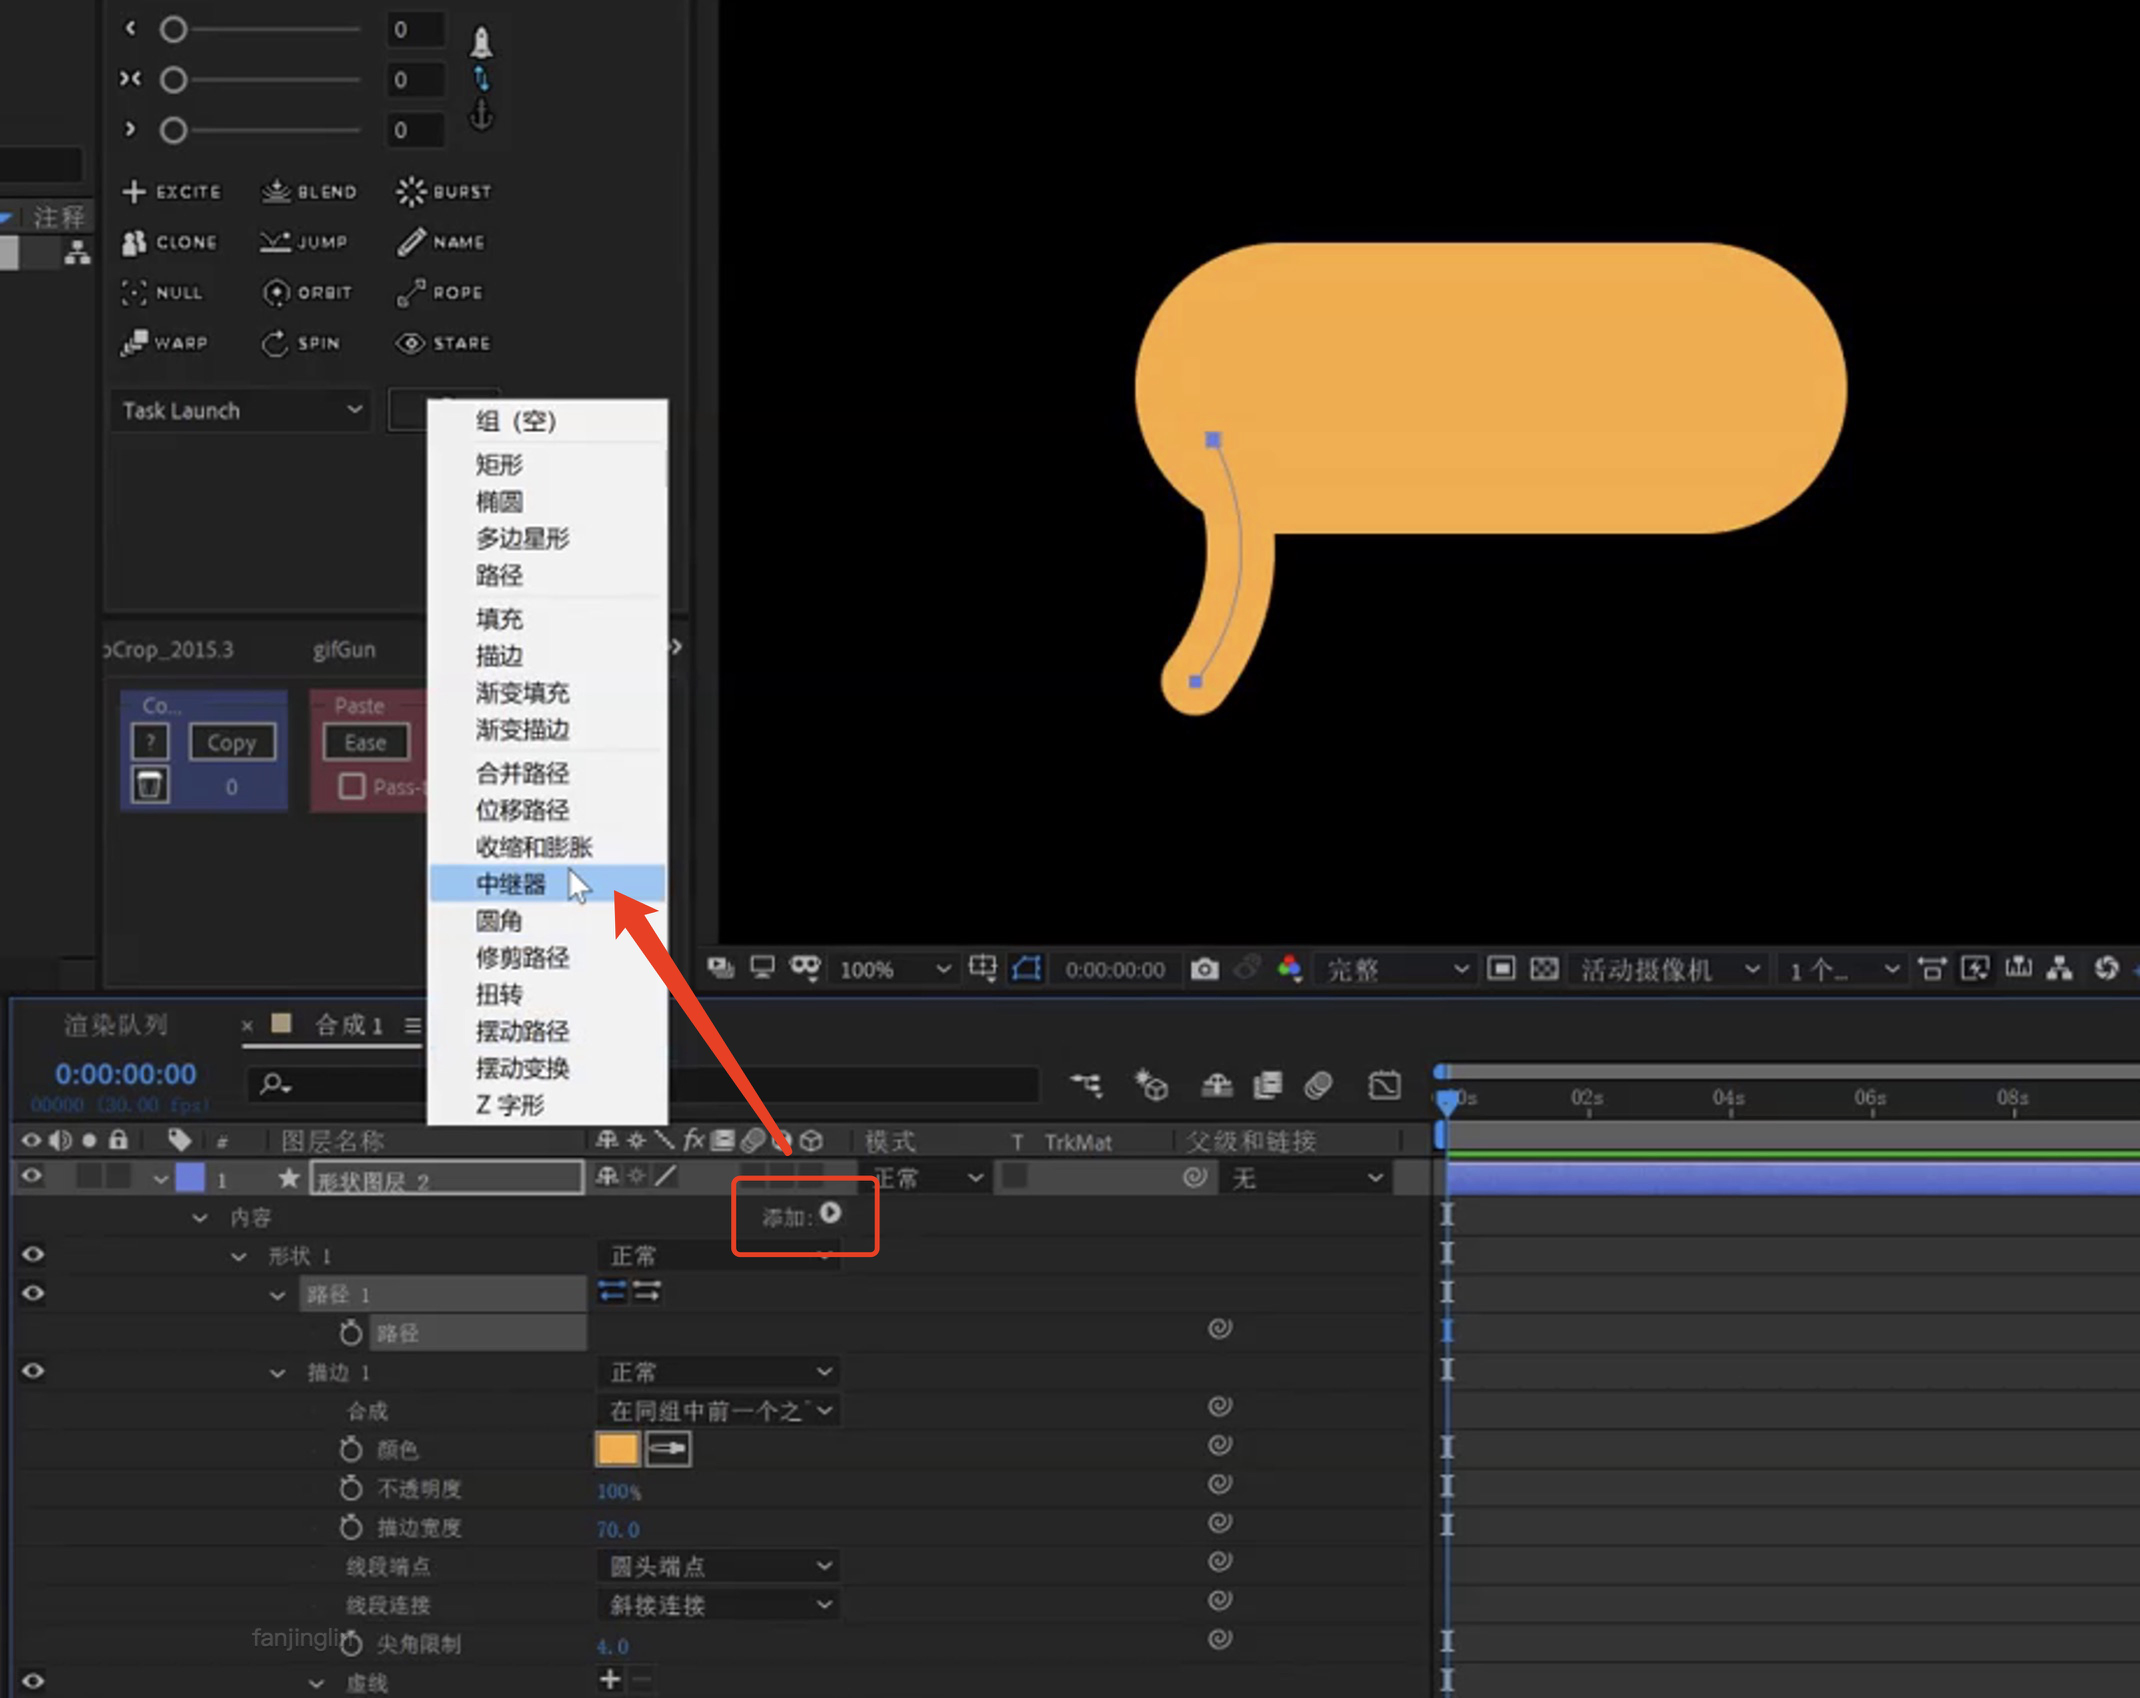Click the Copy button in ease panel
The width and height of the screenshot is (2140, 1698).
[x=232, y=743]
